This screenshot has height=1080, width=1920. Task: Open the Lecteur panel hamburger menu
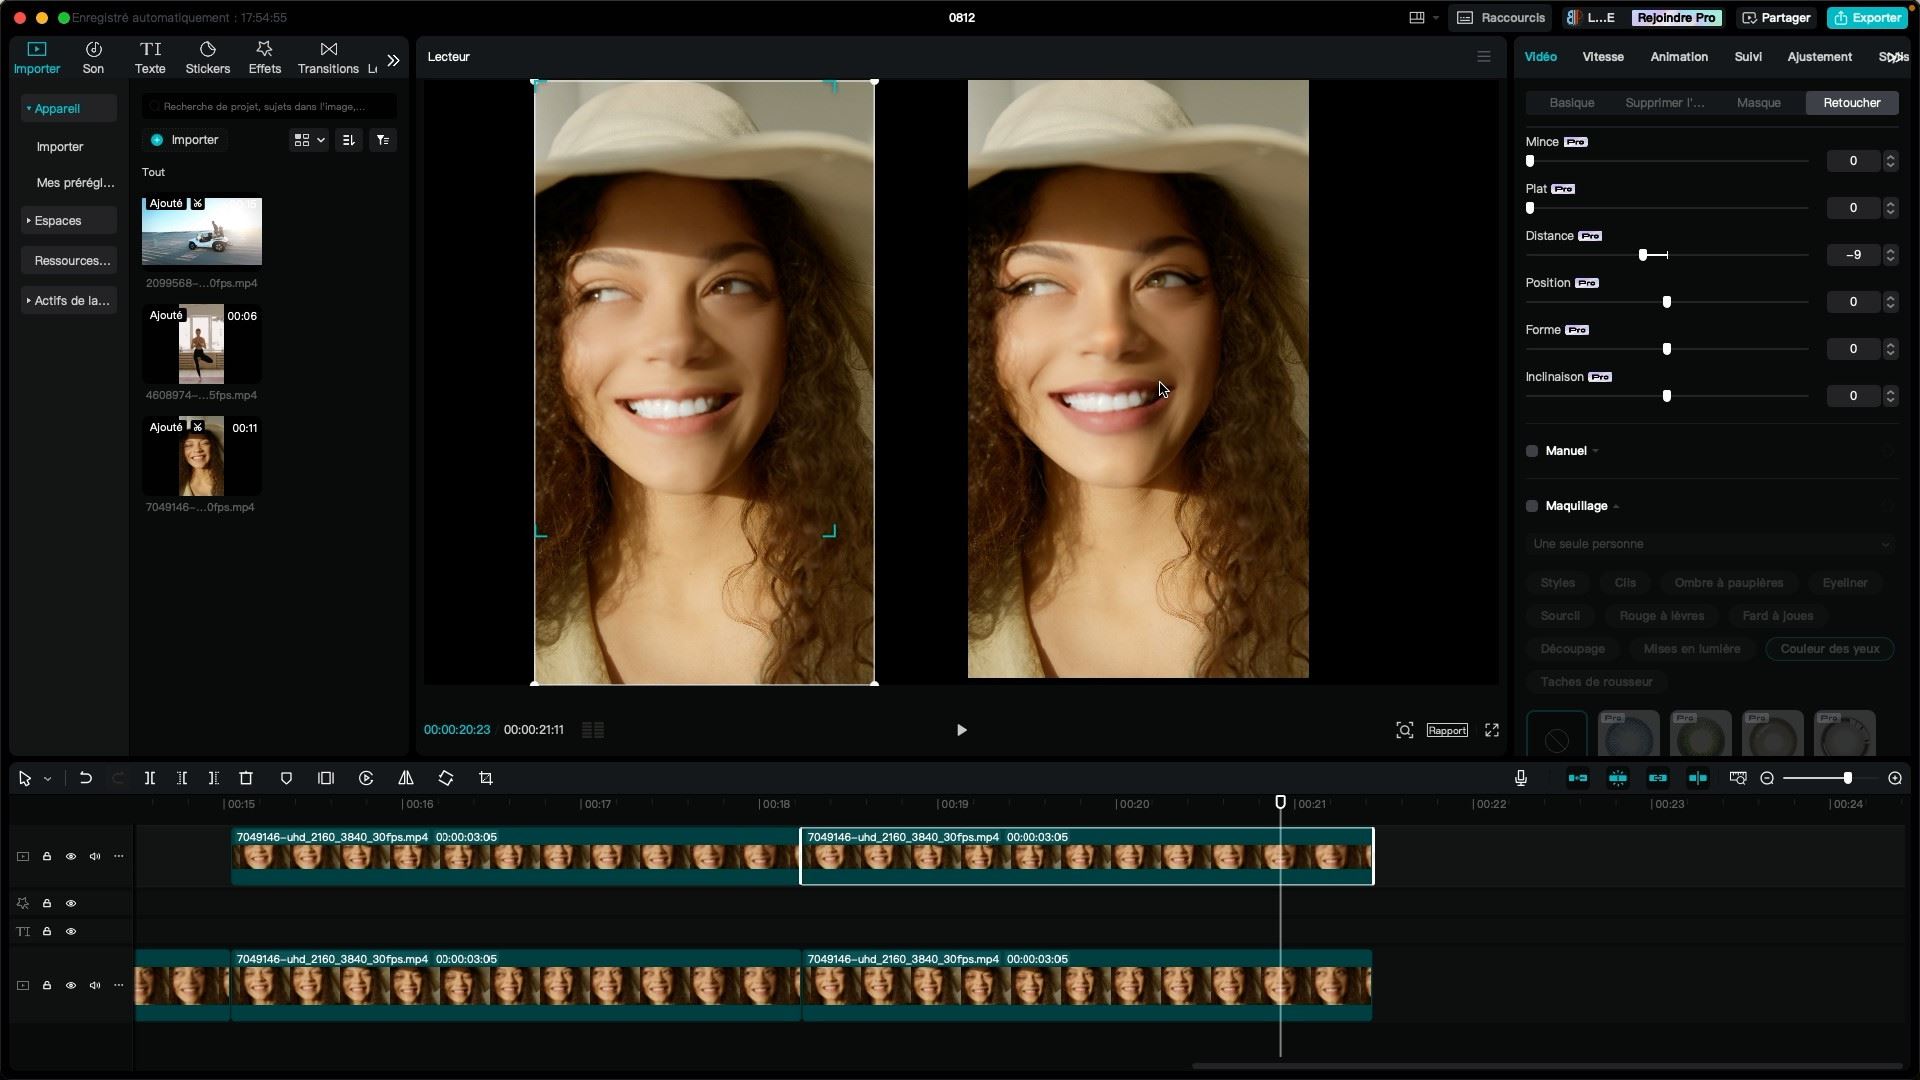click(1484, 57)
